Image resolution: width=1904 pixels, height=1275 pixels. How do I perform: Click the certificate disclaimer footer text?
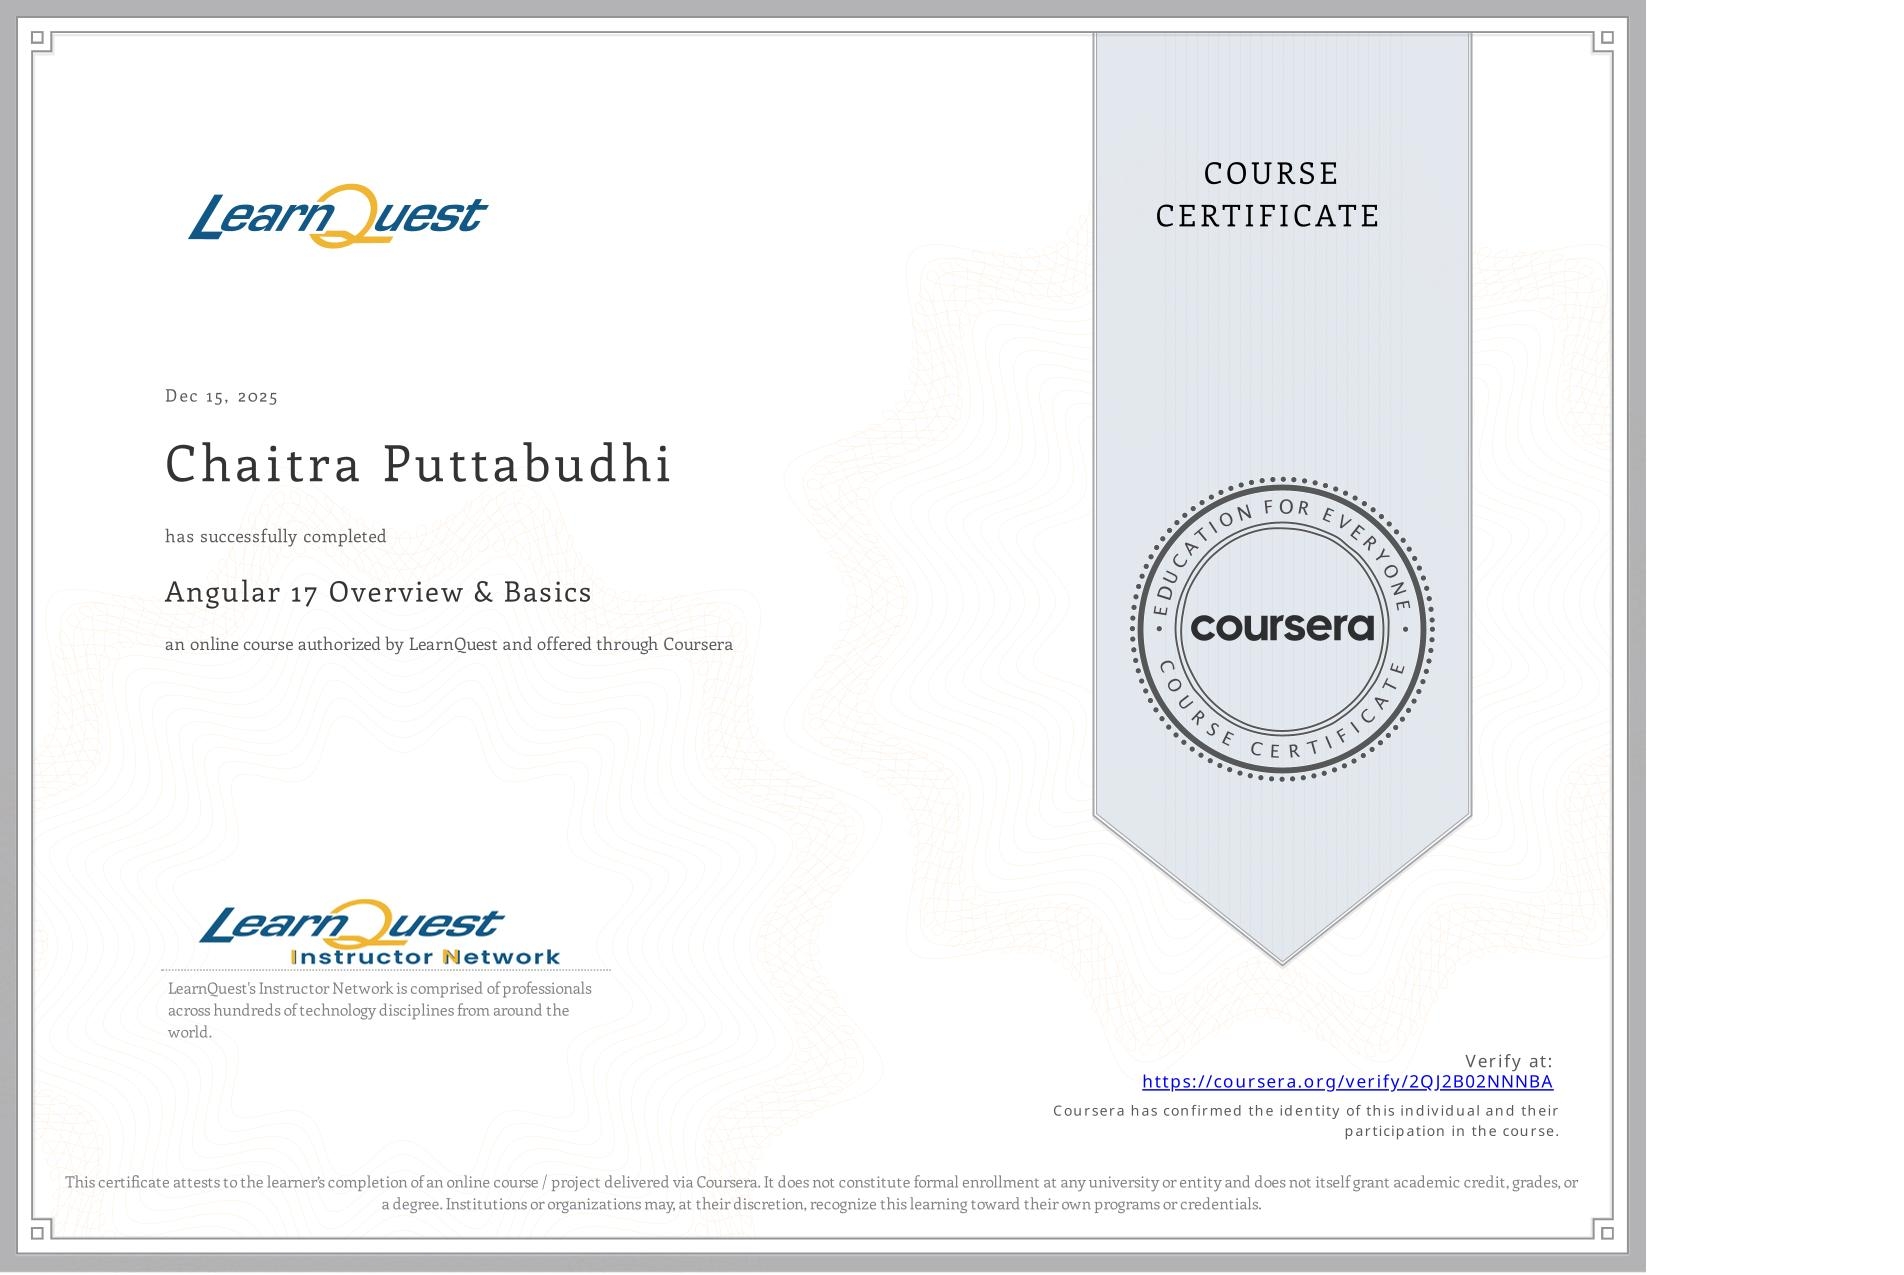point(821,1193)
